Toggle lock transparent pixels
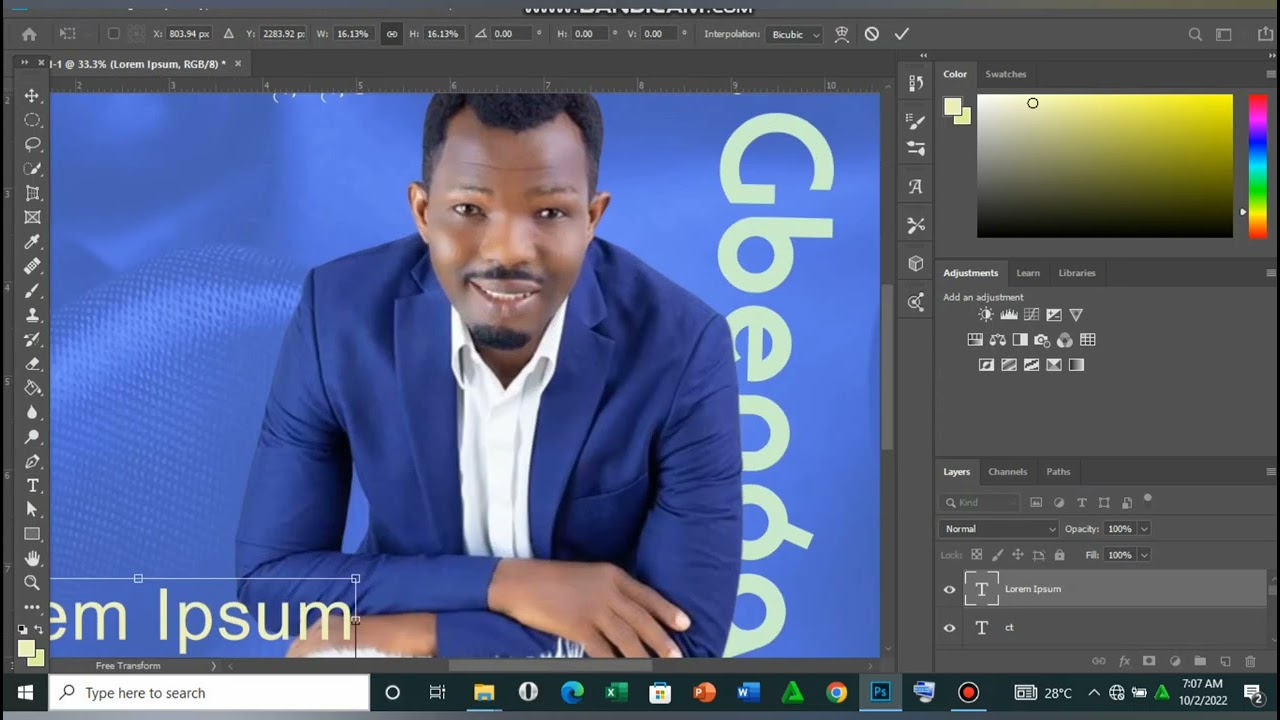This screenshot has width=1280, height=720. (x=976, y=555)
